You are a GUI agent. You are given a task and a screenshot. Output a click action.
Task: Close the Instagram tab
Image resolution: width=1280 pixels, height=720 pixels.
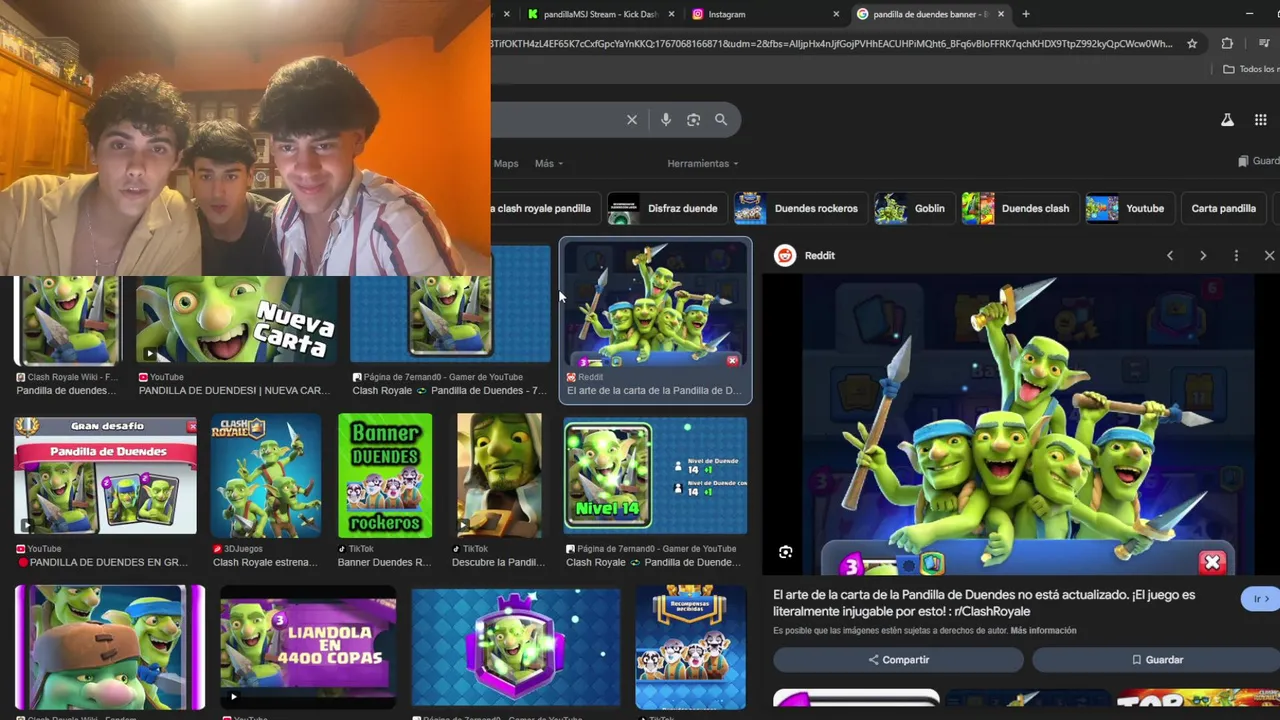836,14
